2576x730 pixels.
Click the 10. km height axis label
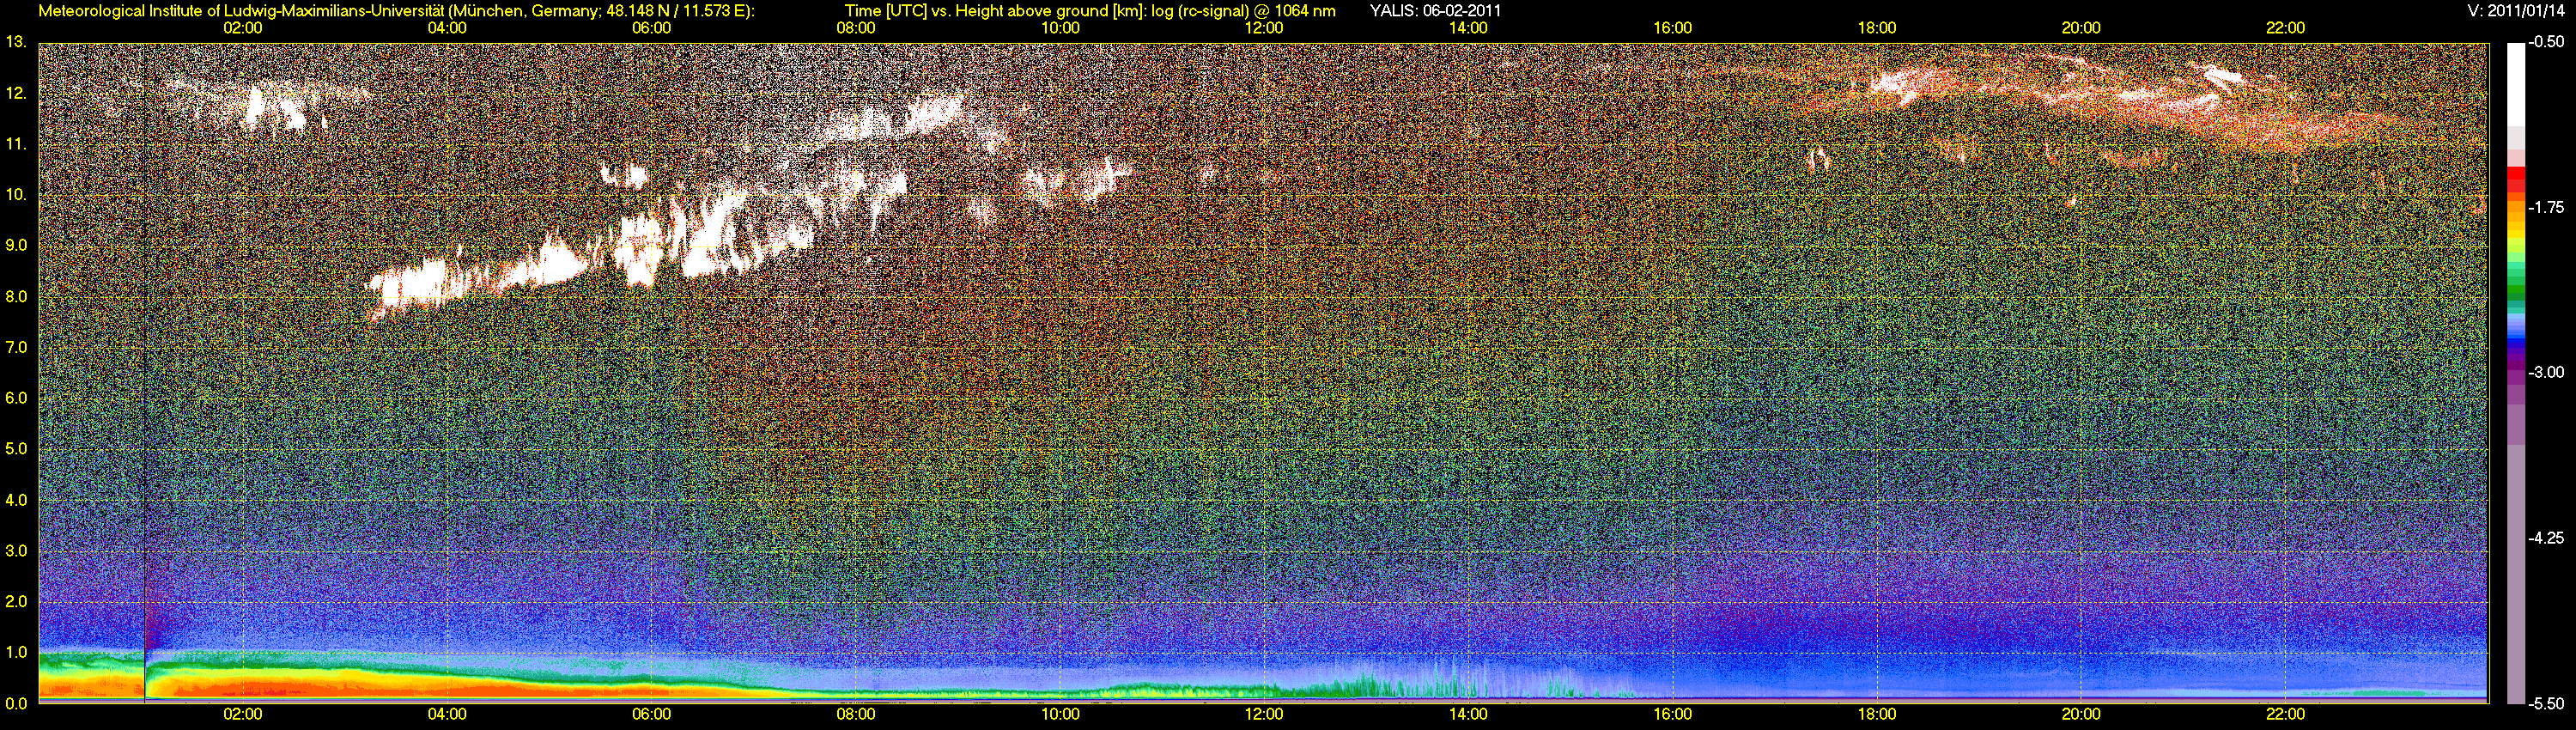15,194
